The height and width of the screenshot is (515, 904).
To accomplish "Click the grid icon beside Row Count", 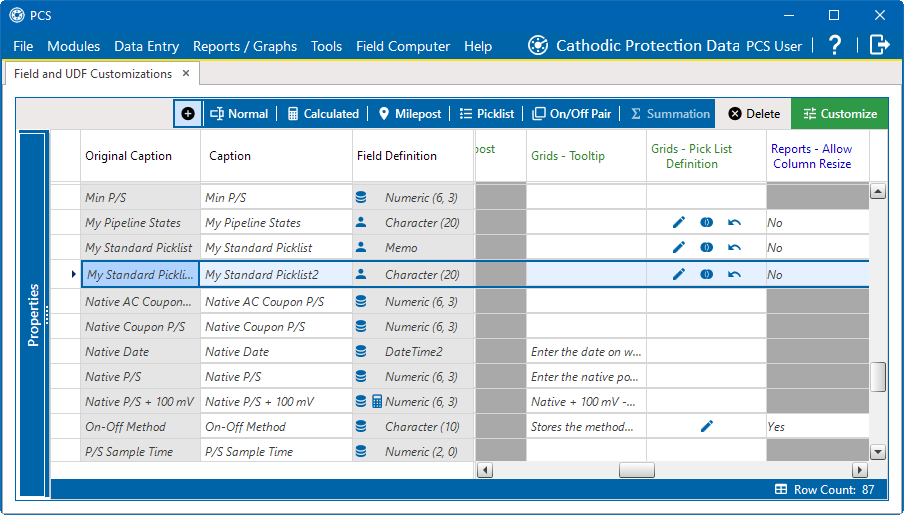I will 781,489.
